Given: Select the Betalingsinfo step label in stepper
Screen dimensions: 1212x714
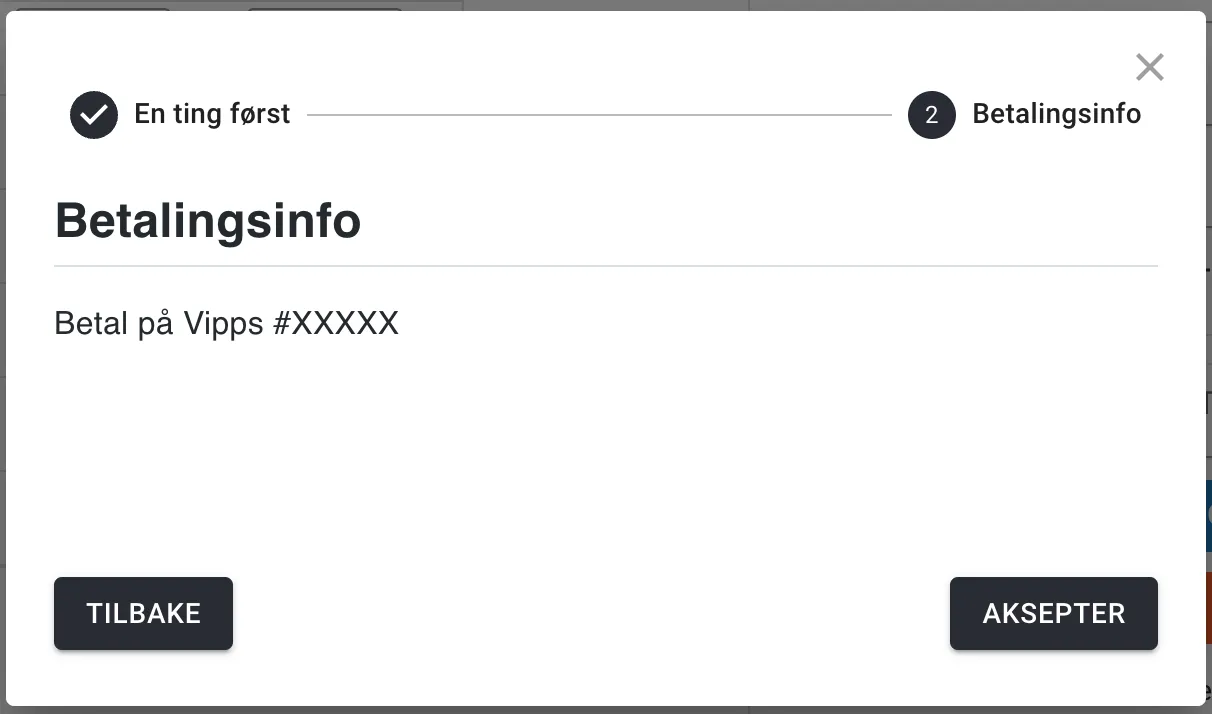Looking at the screenshot, I should click(1056, 114).
